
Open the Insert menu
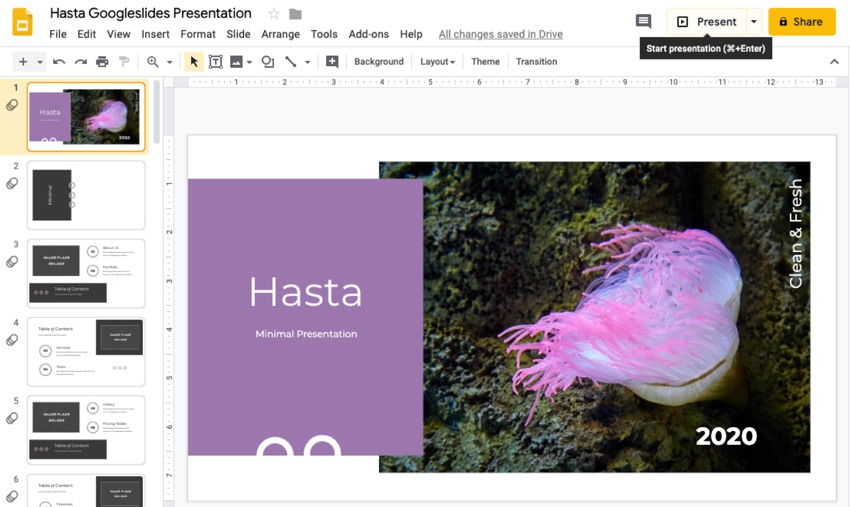(x=155, y=34)
